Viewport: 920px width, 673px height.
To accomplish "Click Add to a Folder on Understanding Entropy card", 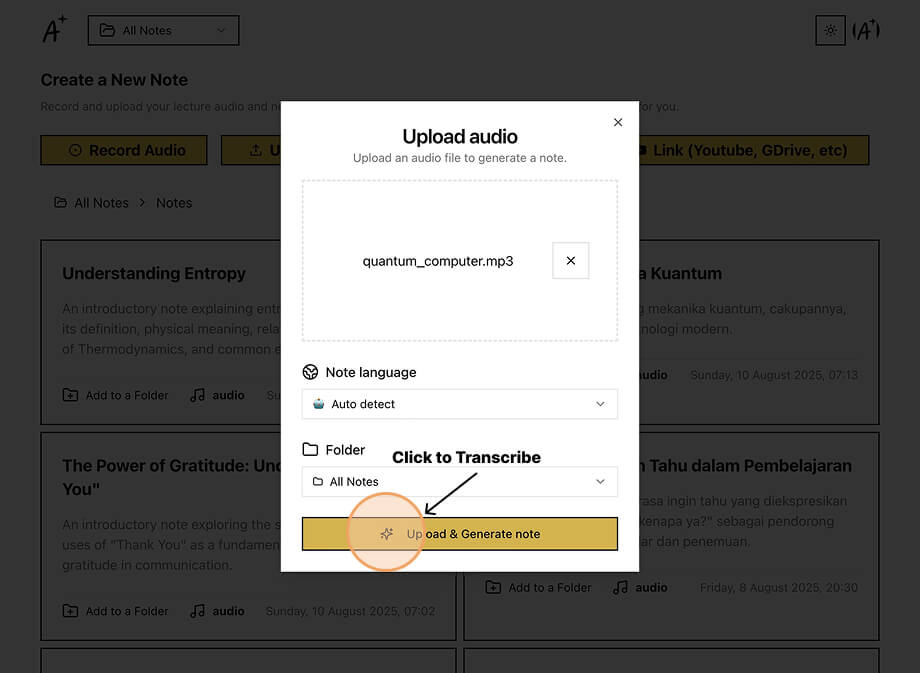I will click(116, 395).
